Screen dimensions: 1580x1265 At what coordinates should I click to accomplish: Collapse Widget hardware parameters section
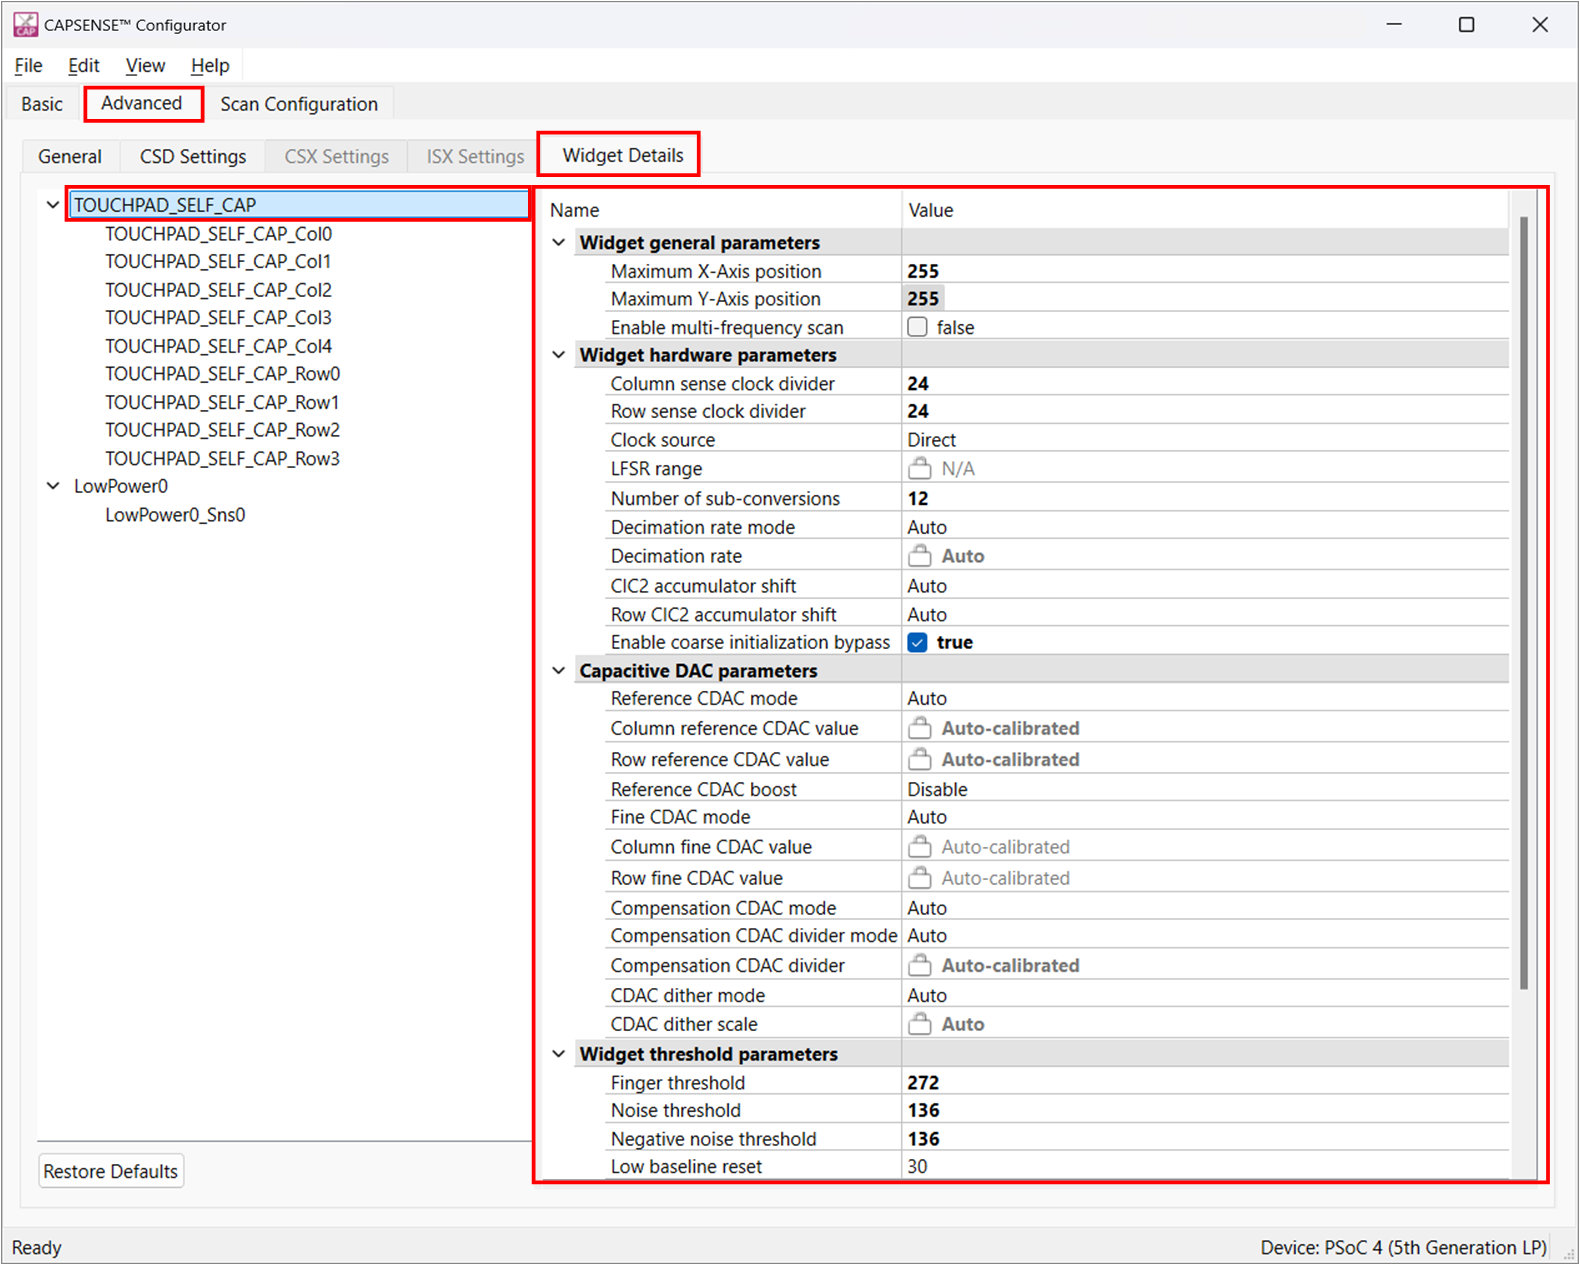(559, 355)
